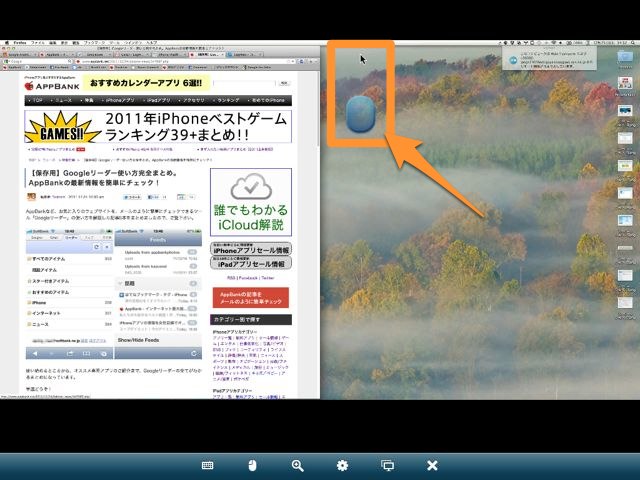
Task: Open remote session settings gear
Action: [342, 465]
